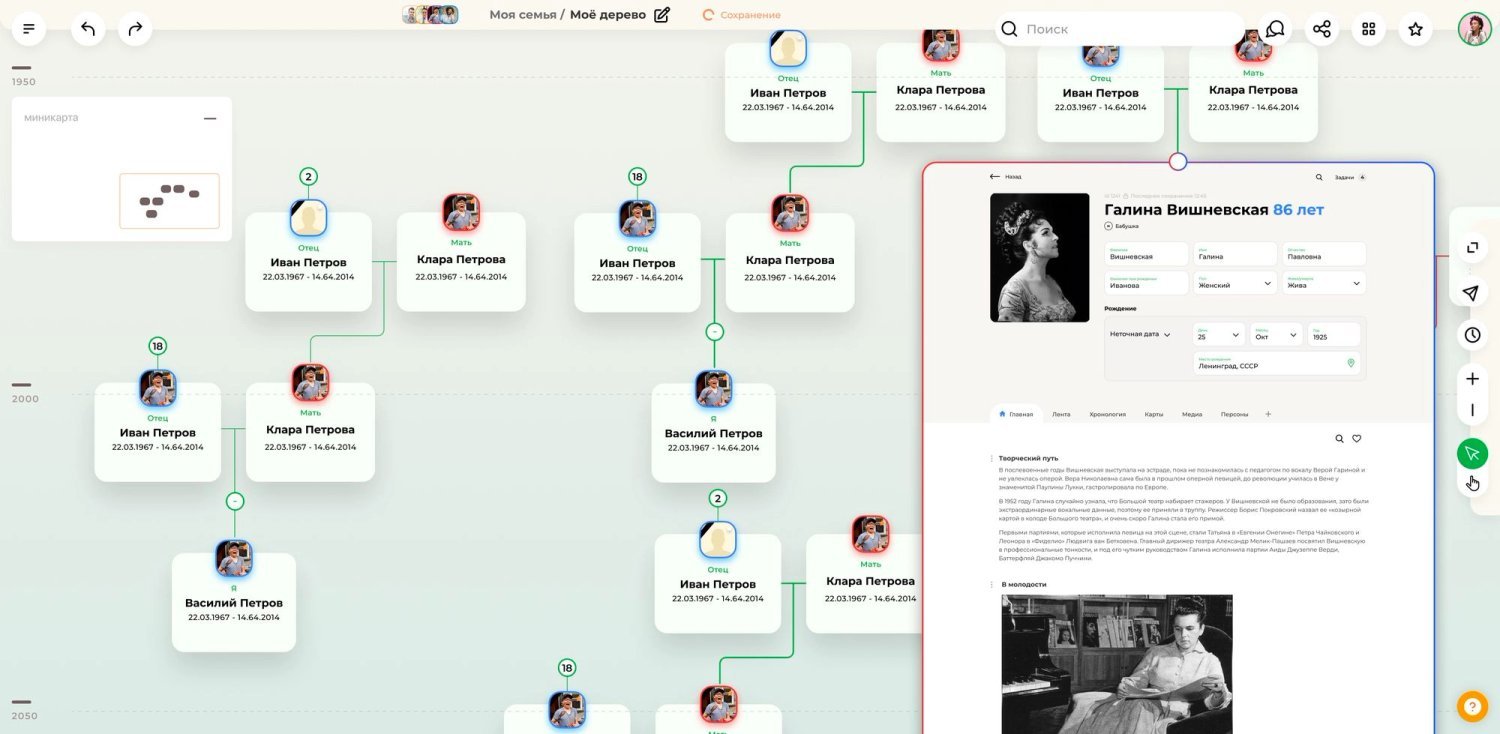Viewport: 1500px width, 734px height.
Task: Switch to the hand pan tool
Action: point(1473,484)
